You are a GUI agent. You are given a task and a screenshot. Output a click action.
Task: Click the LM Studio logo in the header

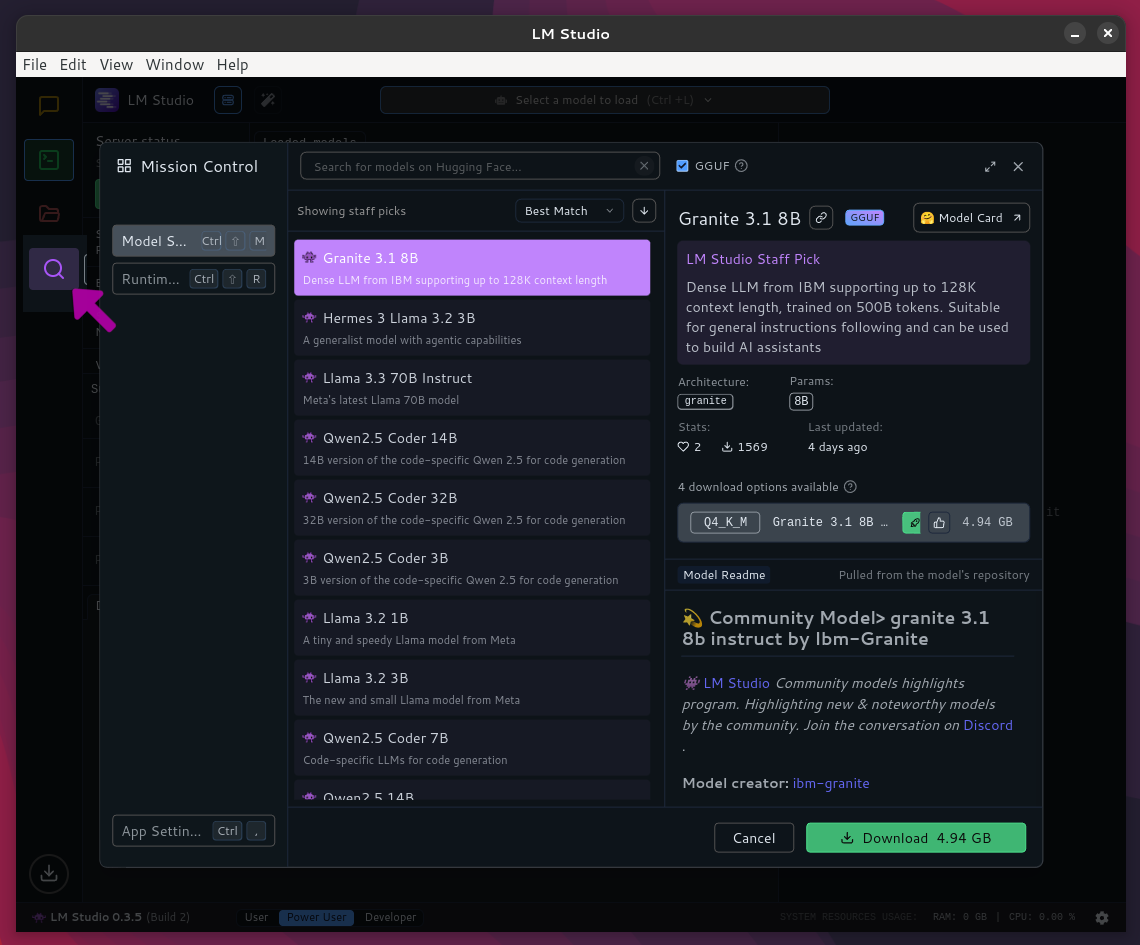107,100
